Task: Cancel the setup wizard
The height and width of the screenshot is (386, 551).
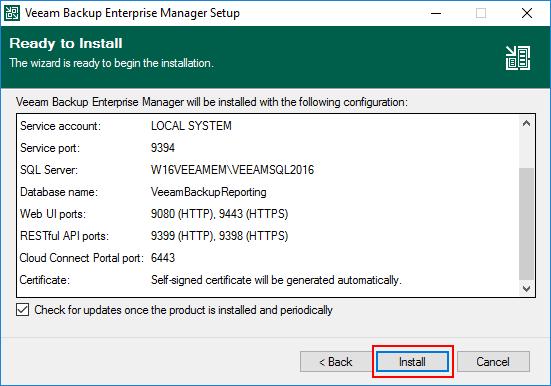Action: 493,361
